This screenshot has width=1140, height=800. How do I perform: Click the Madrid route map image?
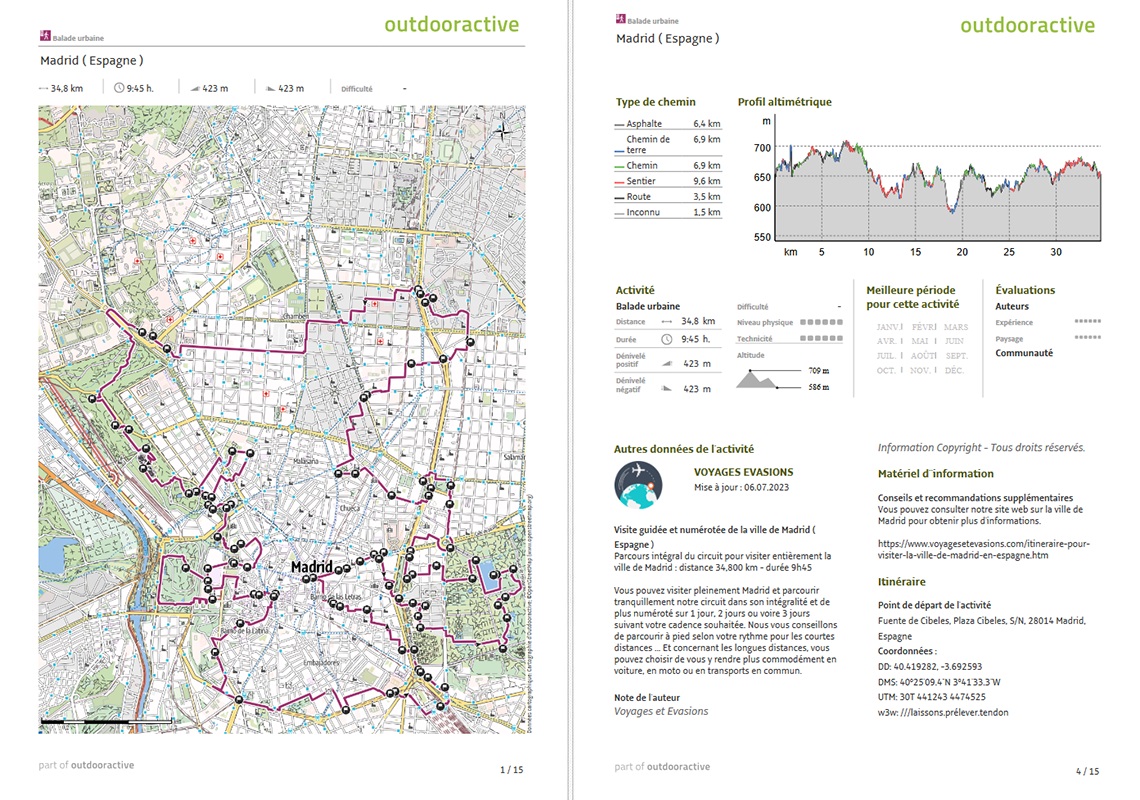point(282,419)
